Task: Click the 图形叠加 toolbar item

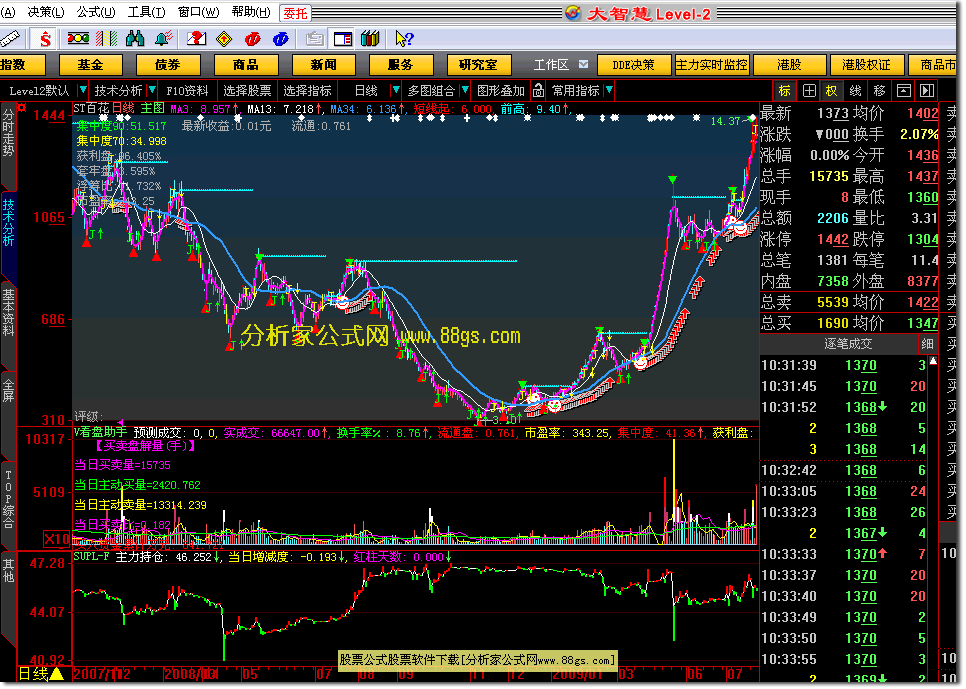Action: 501,91
